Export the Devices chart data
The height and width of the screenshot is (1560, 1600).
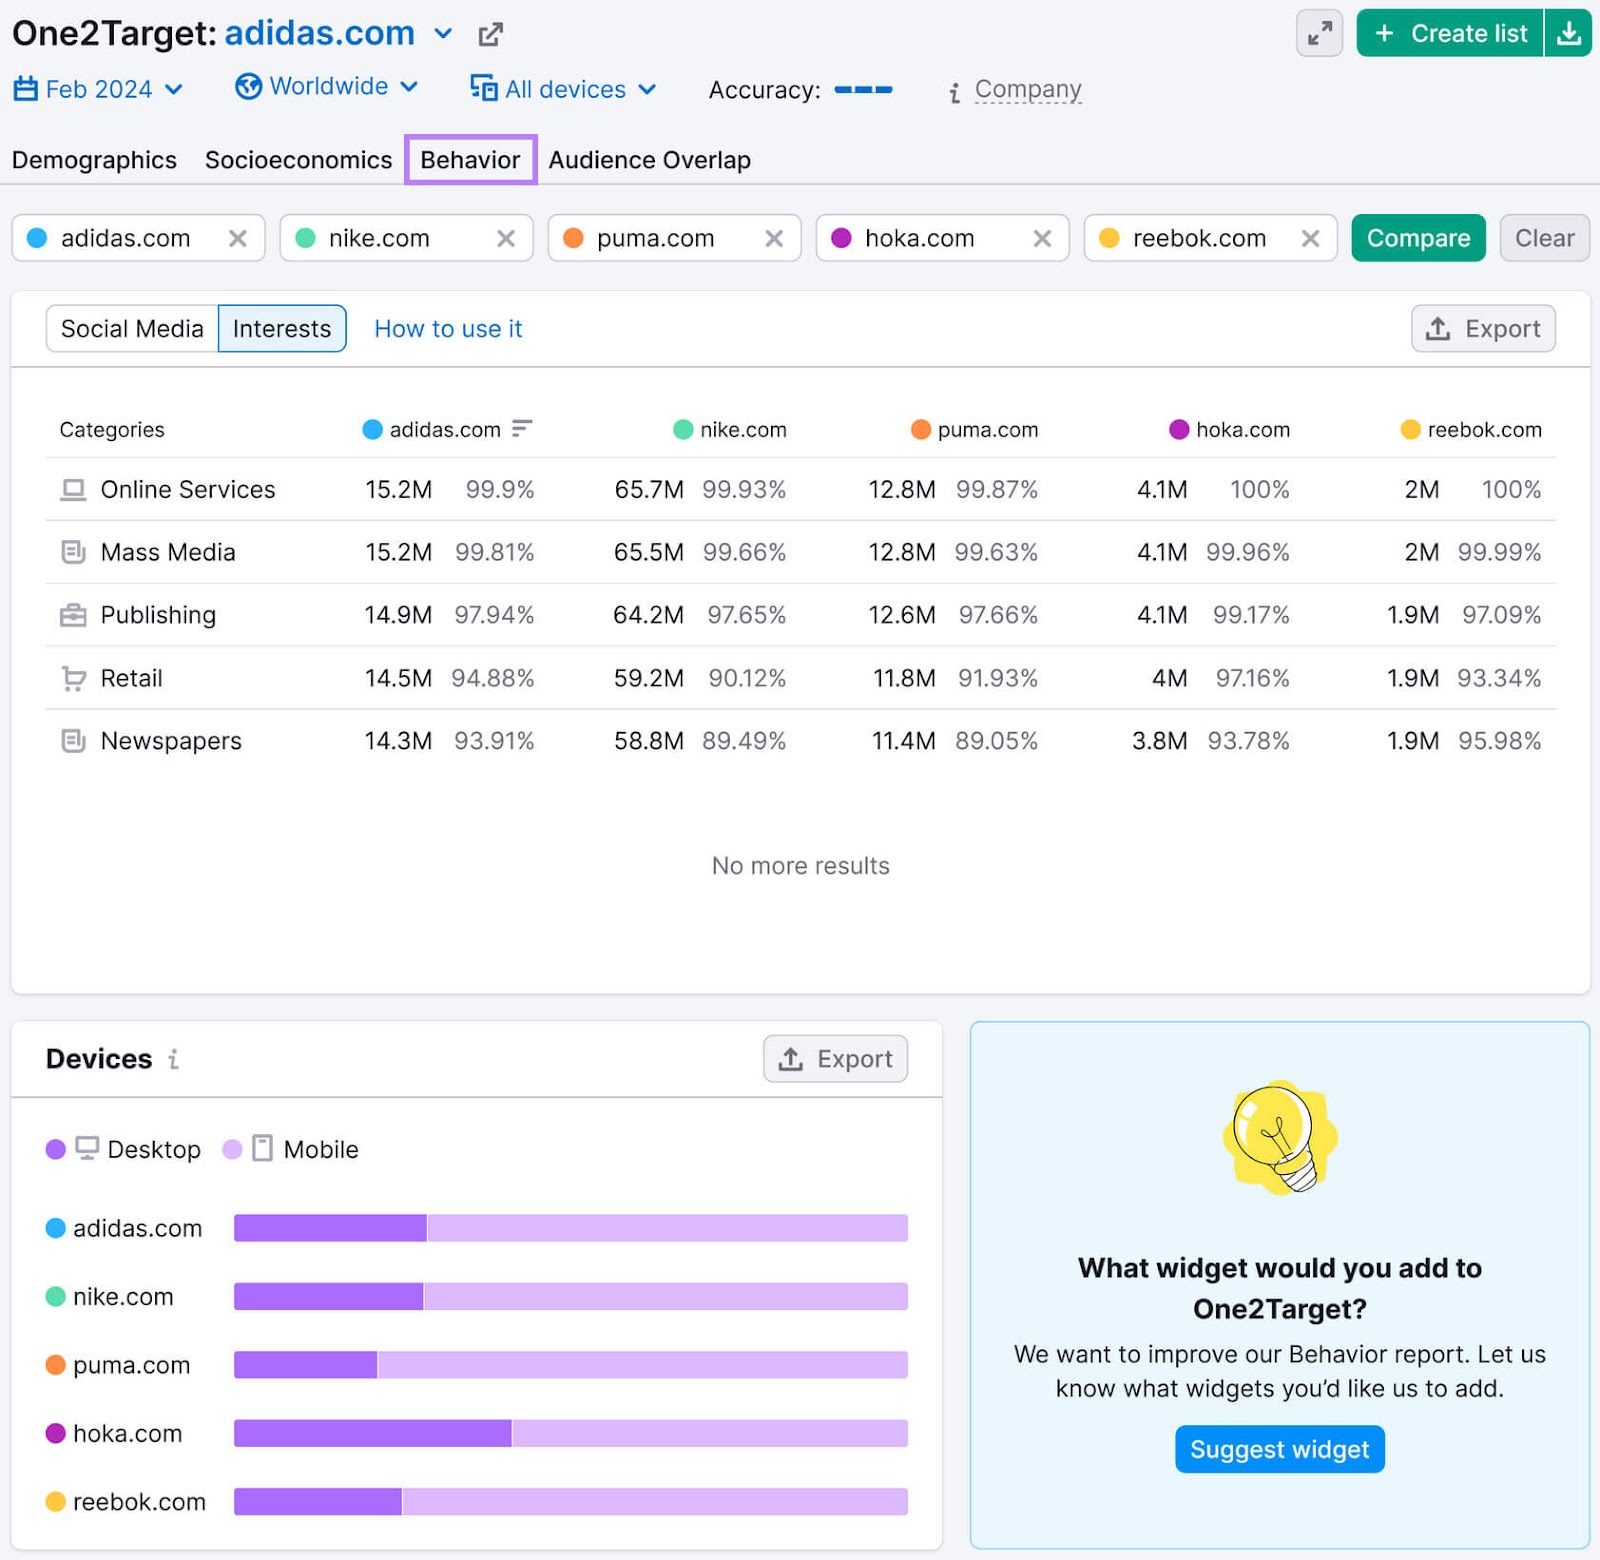point(836,1058)
